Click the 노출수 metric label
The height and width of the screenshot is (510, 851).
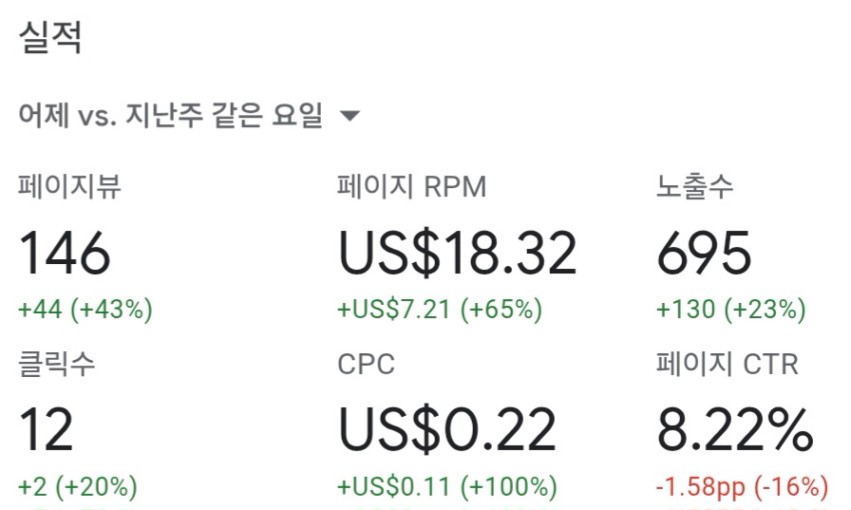click(x=695, y=186)
